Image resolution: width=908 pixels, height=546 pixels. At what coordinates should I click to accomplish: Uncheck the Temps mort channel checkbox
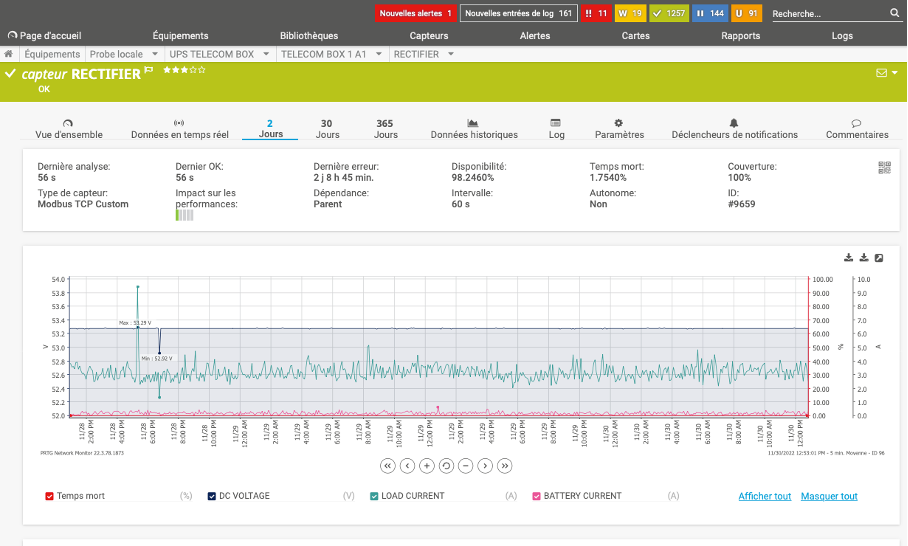pyautogui.click(x=50, y=496)
